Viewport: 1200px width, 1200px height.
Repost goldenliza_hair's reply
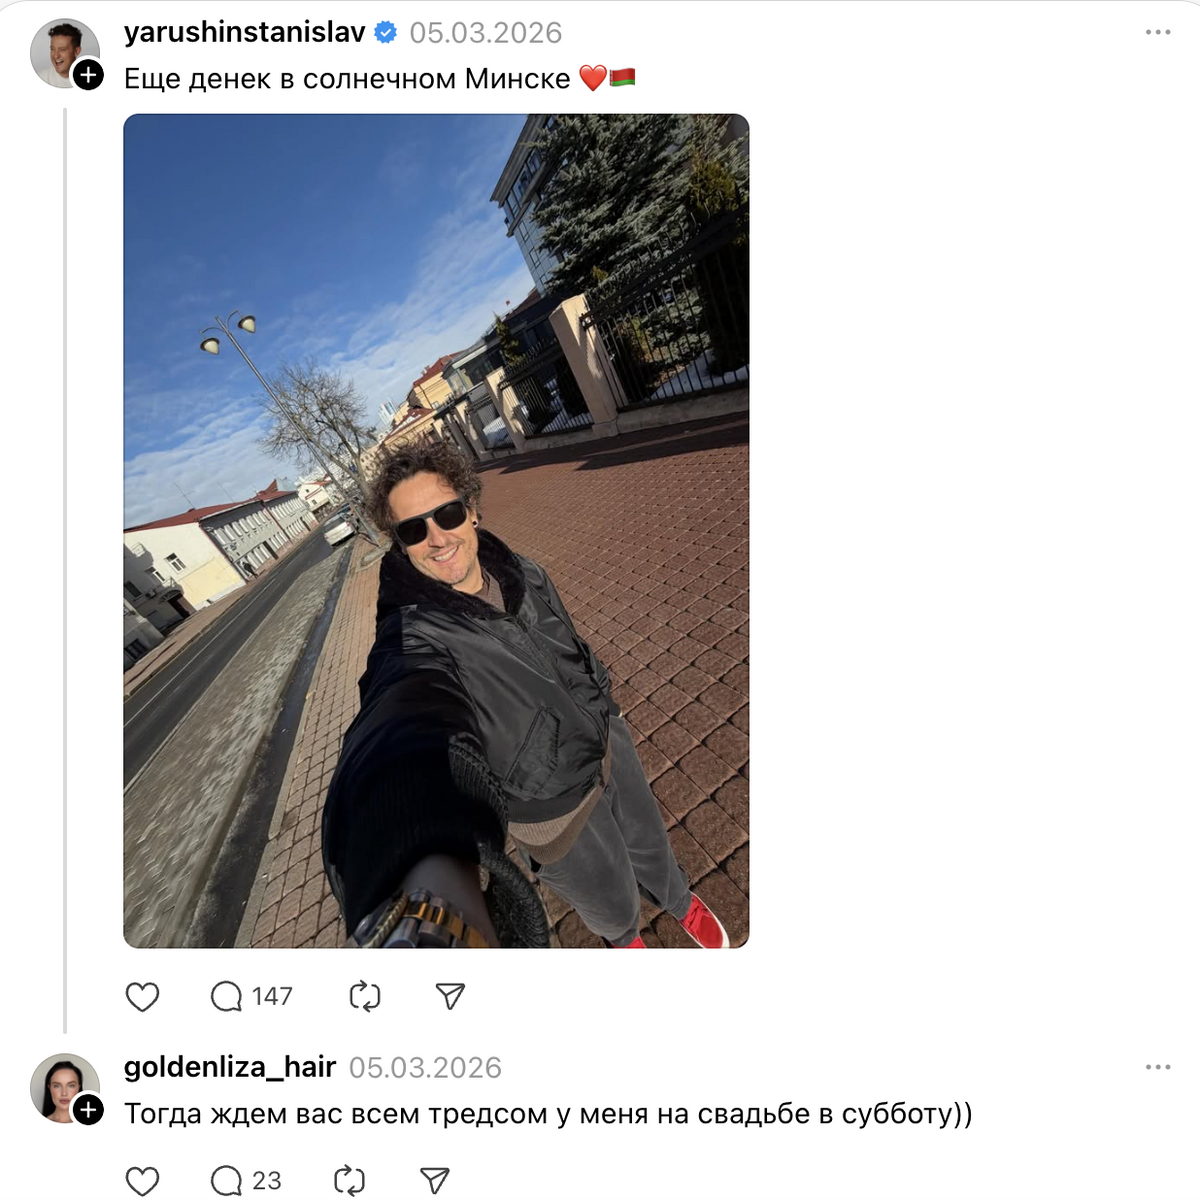(349, 1181)
